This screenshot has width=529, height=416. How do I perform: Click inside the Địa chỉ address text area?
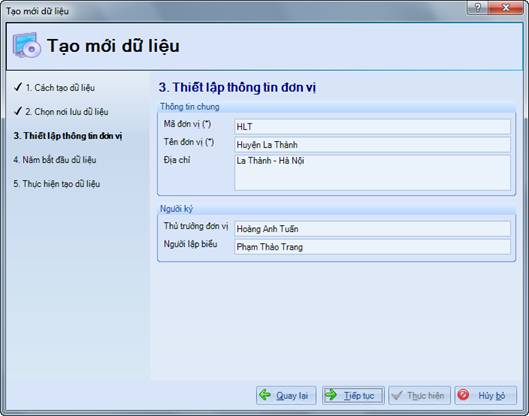point(372,173)
